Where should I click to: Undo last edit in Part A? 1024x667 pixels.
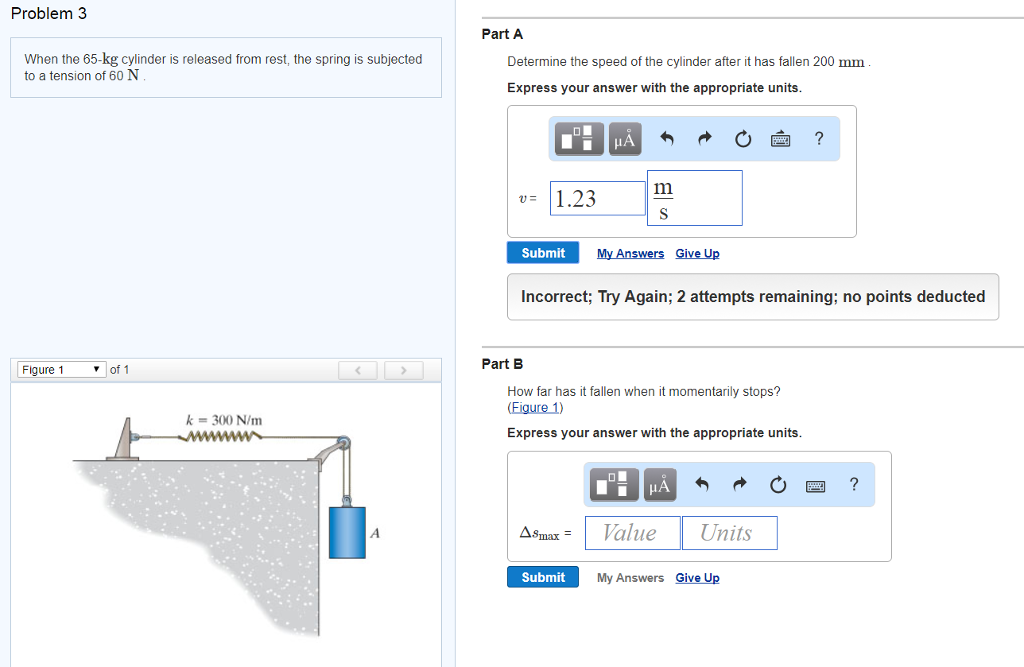tap(667, 140)
